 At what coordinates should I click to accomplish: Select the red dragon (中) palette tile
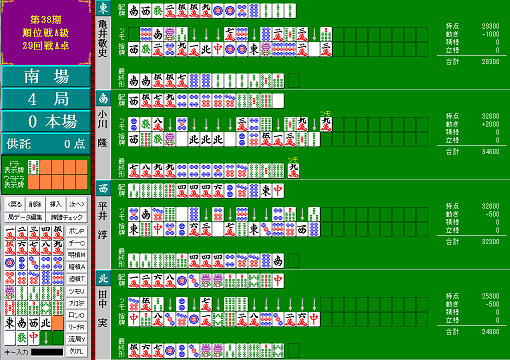click(34, 338)
